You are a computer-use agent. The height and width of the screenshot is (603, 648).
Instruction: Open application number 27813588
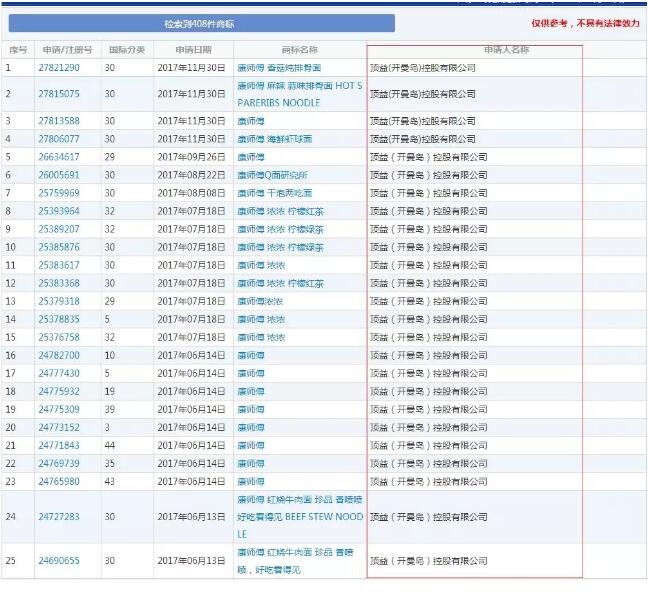coord(59,121)
